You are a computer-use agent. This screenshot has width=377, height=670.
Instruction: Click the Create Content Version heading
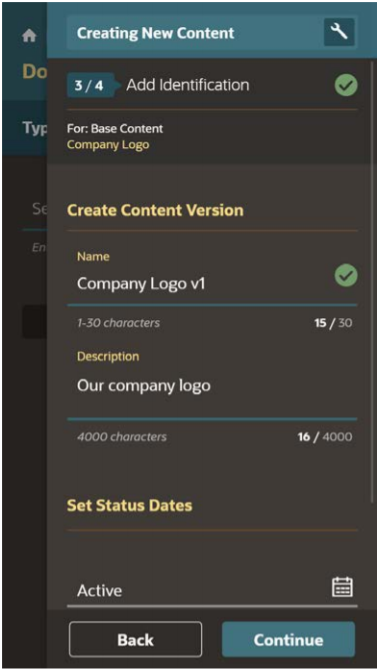click(x=155, y=210)
